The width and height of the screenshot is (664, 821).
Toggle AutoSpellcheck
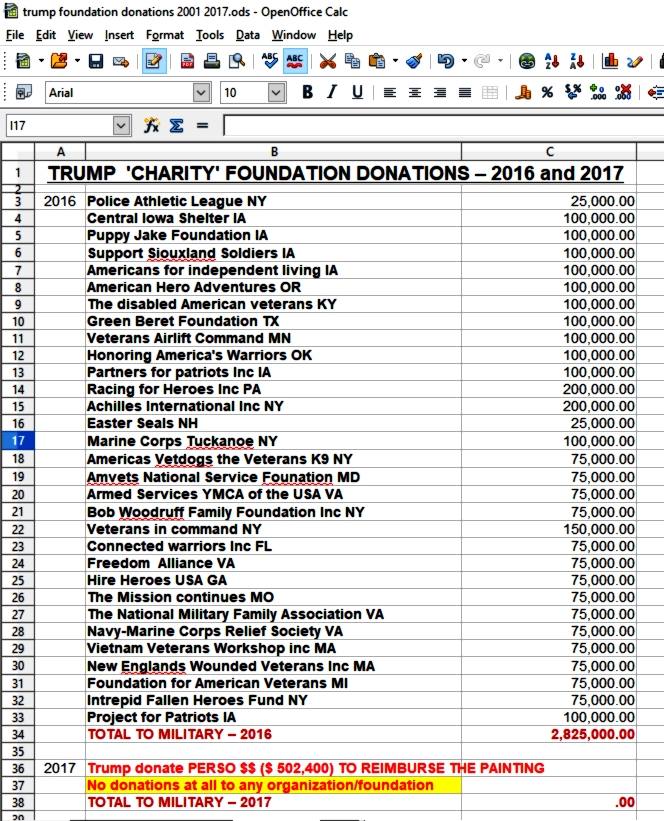tap(295, 61)
